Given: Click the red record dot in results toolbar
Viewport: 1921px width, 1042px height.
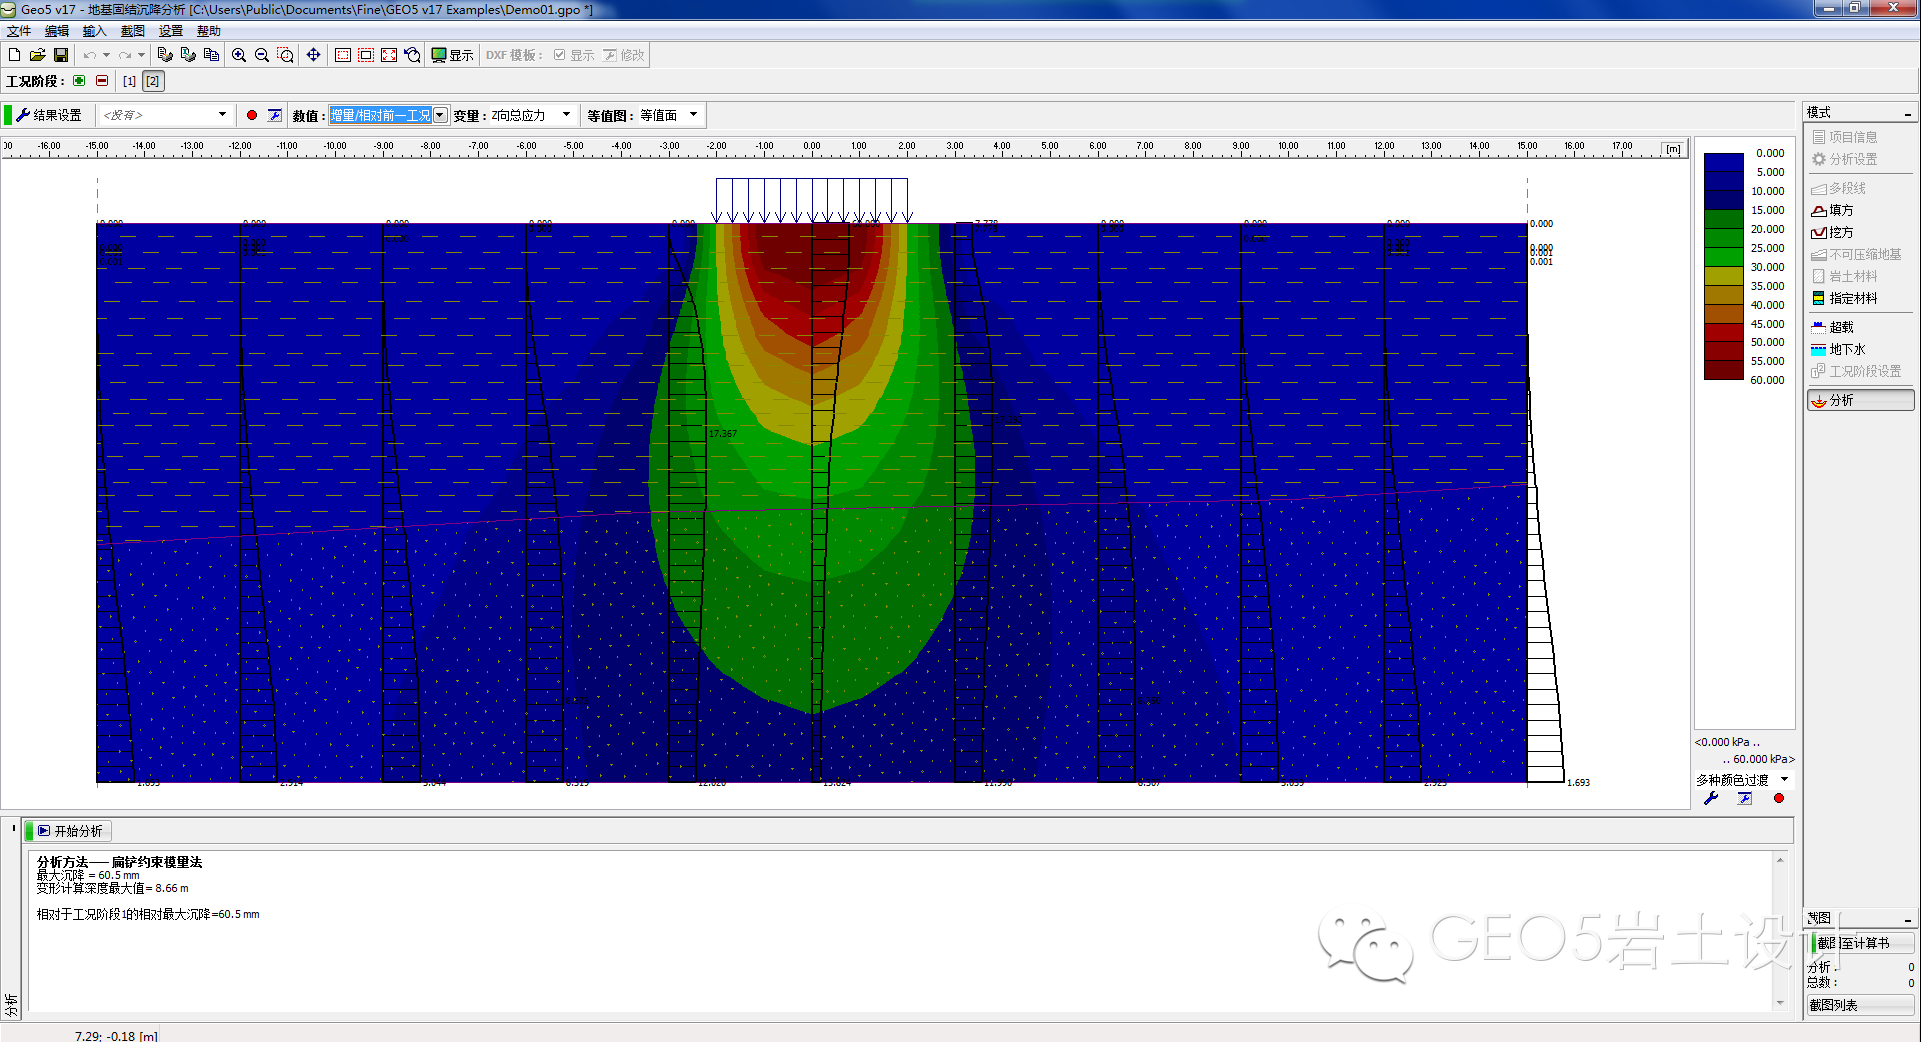Looking at the screenshot, I should (x=252, y=115).
